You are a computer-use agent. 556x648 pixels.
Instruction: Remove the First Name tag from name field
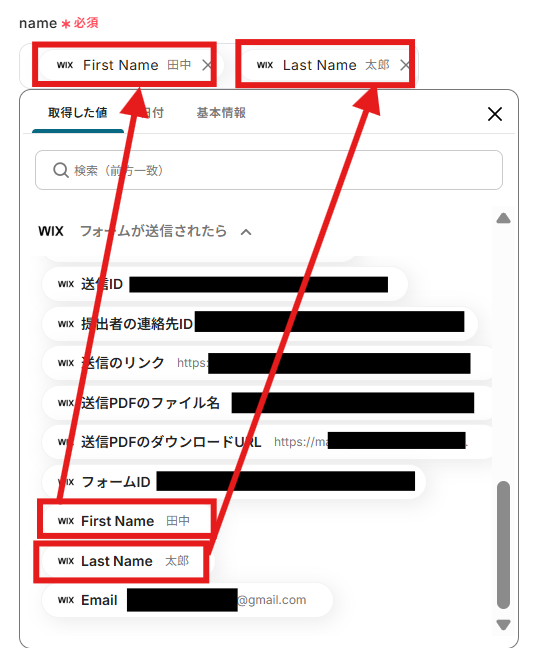(207, 65)
